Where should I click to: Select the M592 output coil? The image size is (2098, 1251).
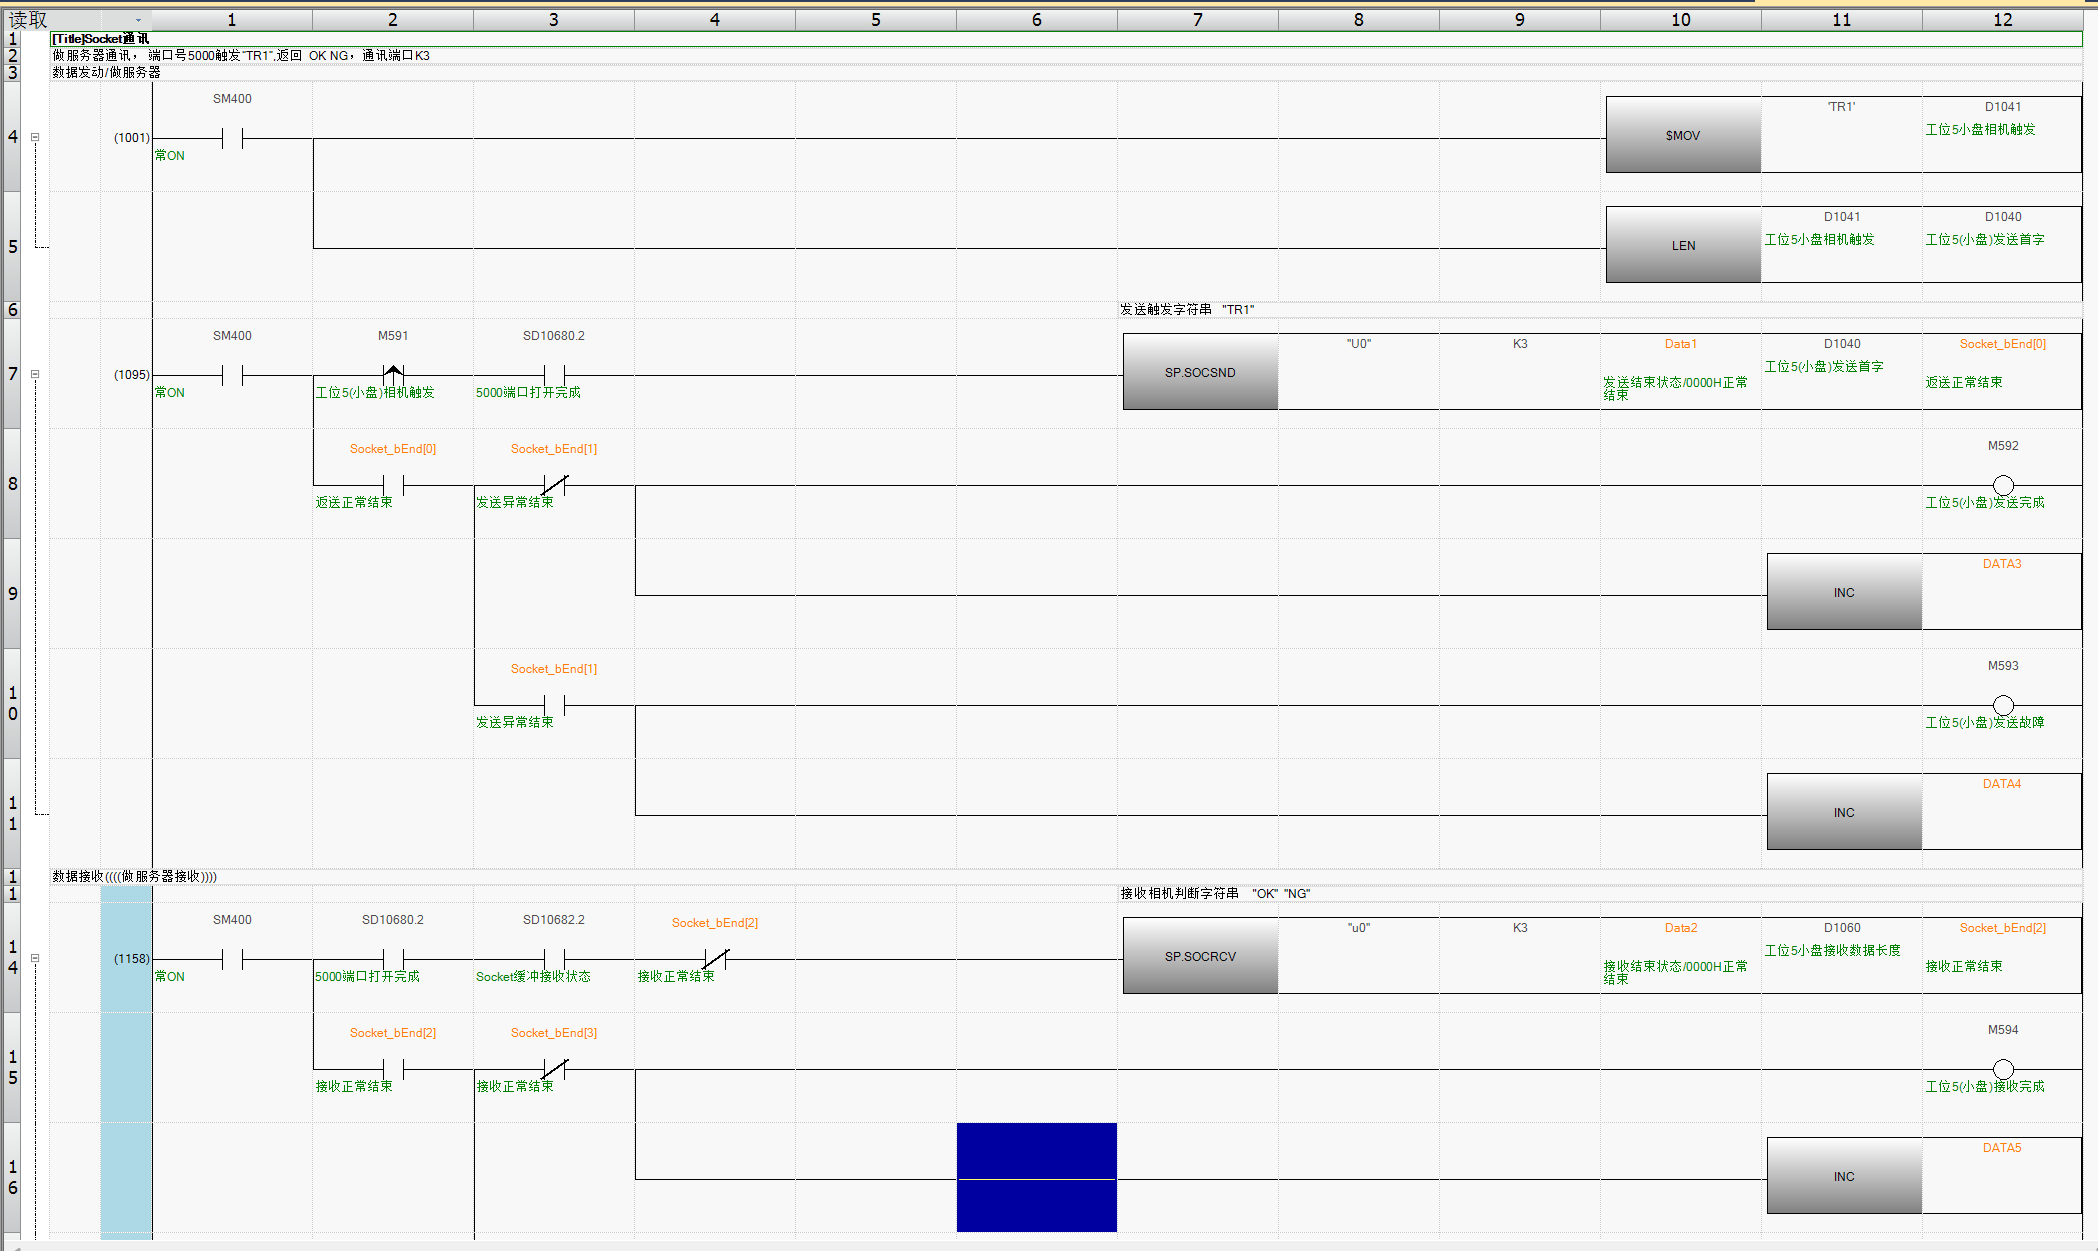coord(2002,485)
